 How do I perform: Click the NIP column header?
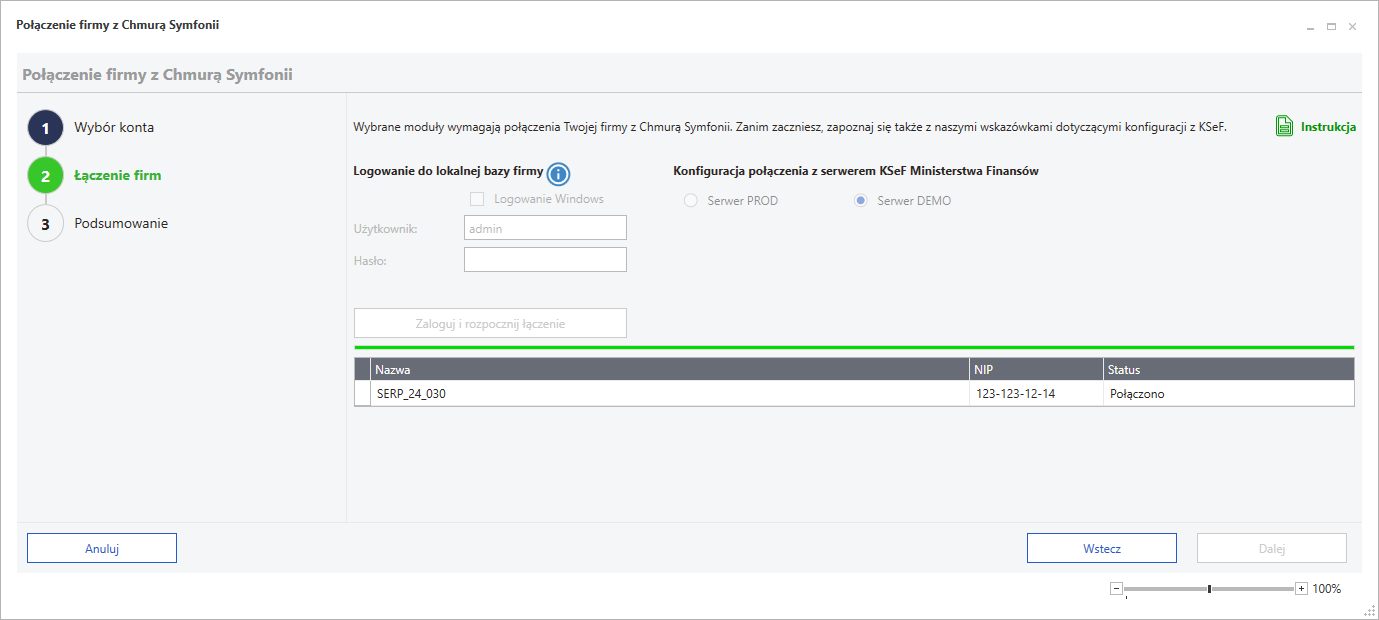click(1036, 369)
